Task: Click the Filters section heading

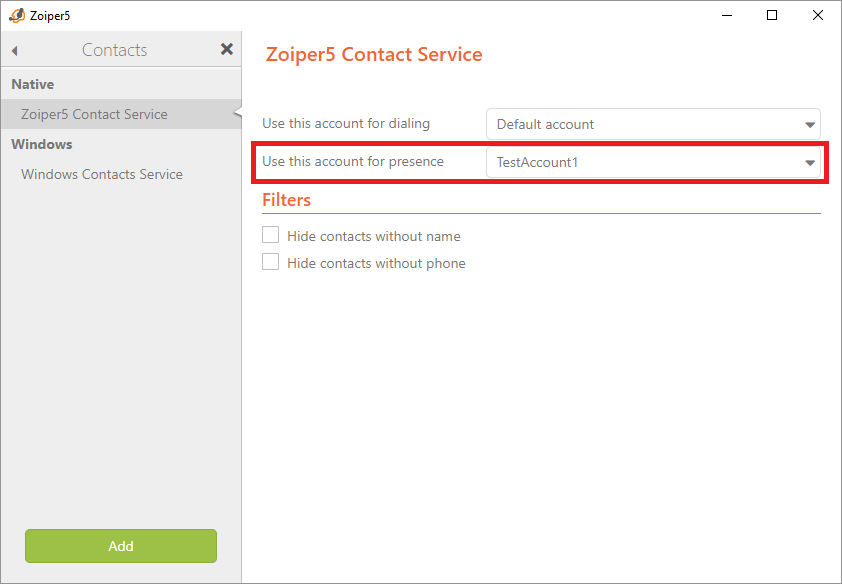Action: point(287,200)
